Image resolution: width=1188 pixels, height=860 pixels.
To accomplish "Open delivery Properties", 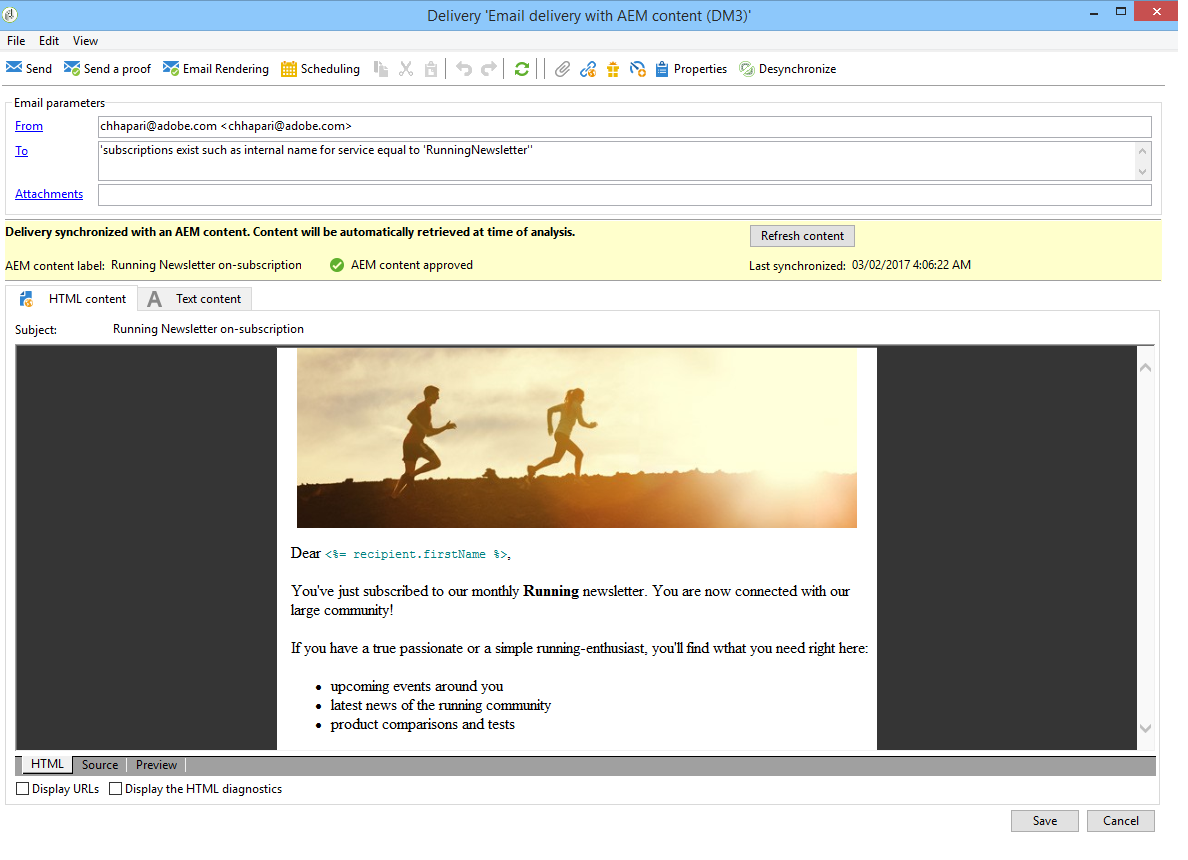I will pyautogui.click(x=691, y=69).
